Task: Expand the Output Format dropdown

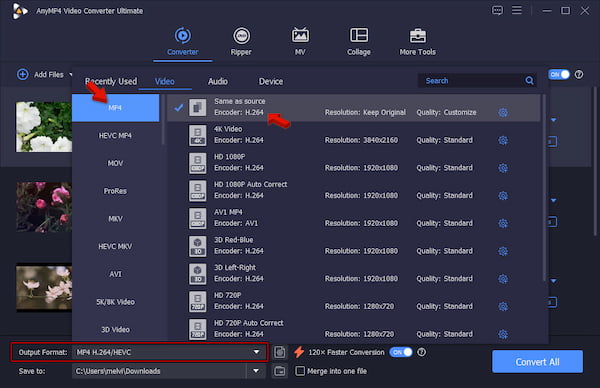Action: point(256,352)
